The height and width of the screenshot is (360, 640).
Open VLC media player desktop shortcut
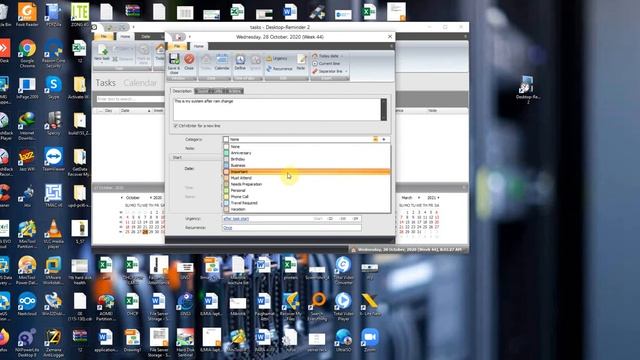[53, 233]
